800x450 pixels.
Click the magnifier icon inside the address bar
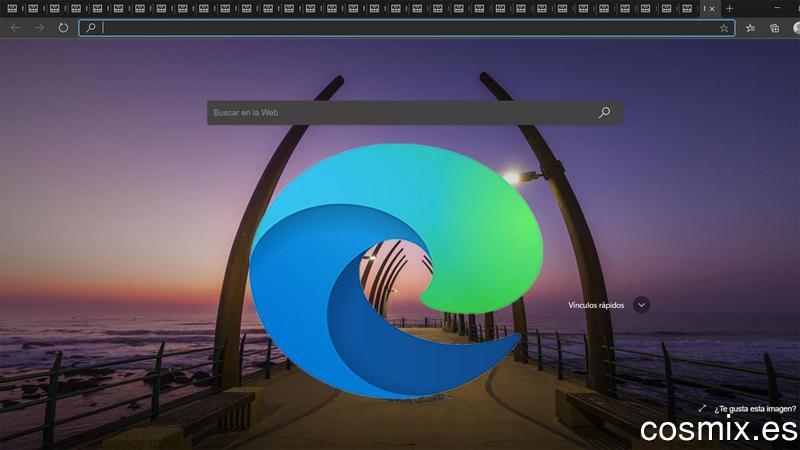coord(91,28)
